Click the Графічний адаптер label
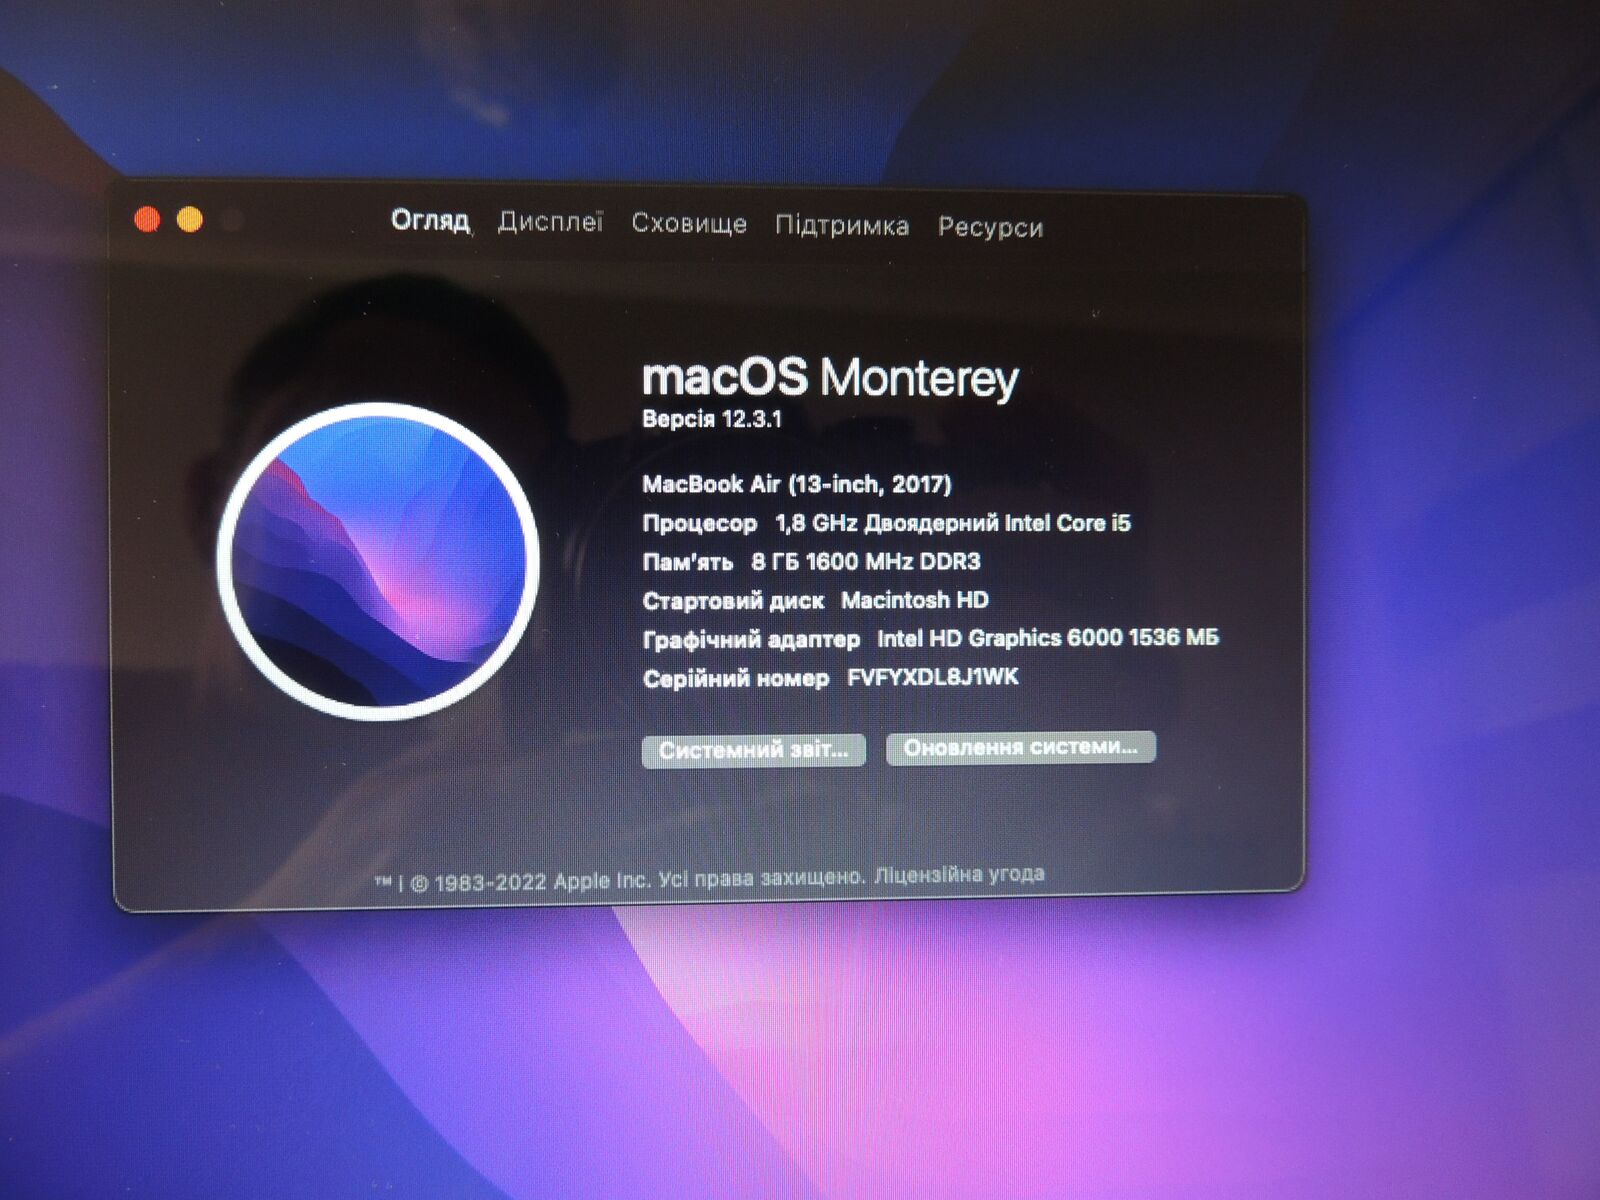The height and width of the screenshot is (1200, 1600). pos(751,639)
